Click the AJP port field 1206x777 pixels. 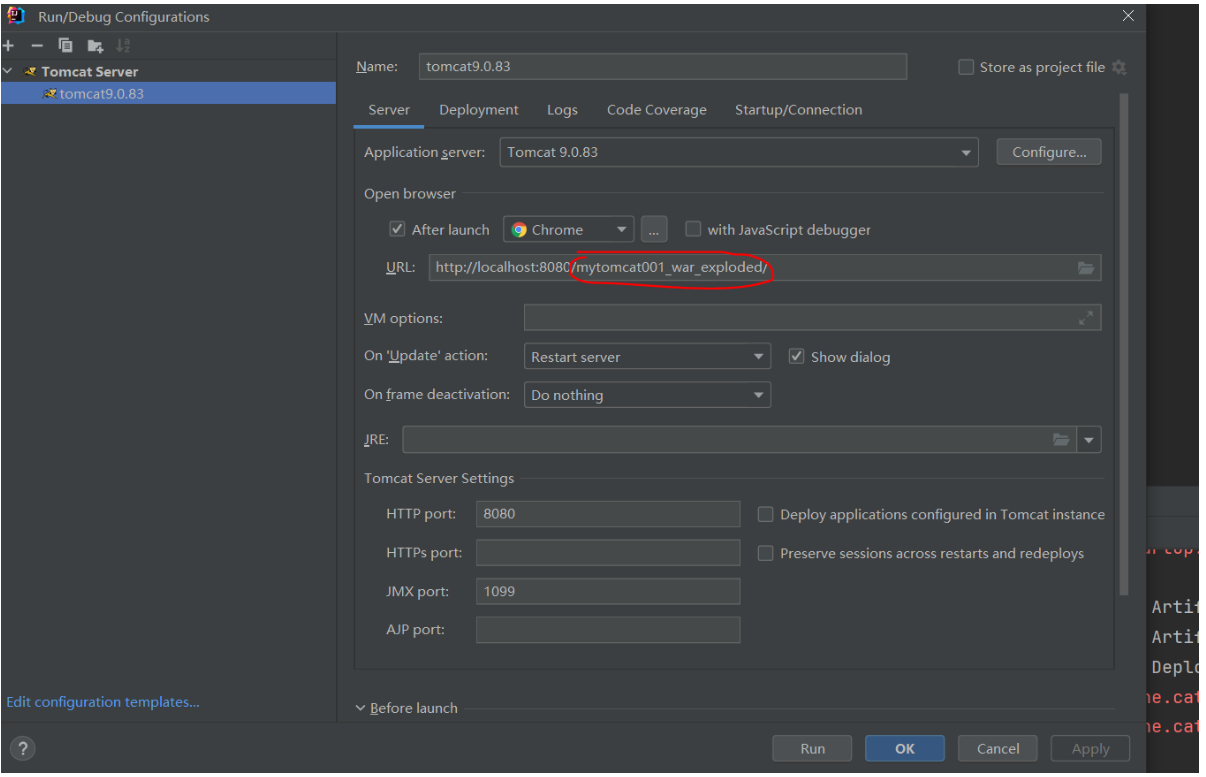coord(608,630)
